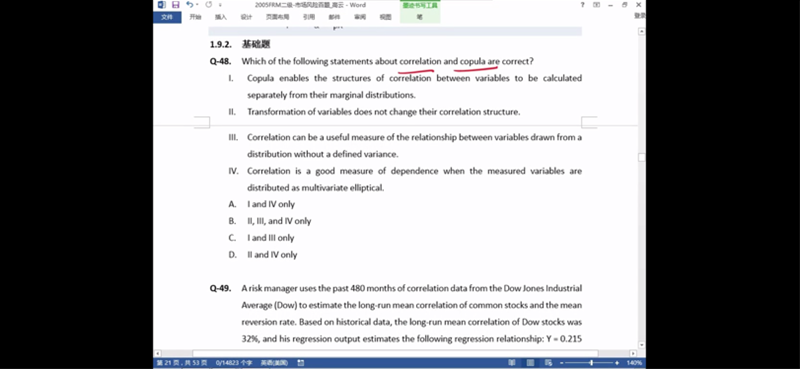The height and width of the screenshot is (369, 800).
Task: Click the Redo icon in title bar
Action: click(208, 5)
